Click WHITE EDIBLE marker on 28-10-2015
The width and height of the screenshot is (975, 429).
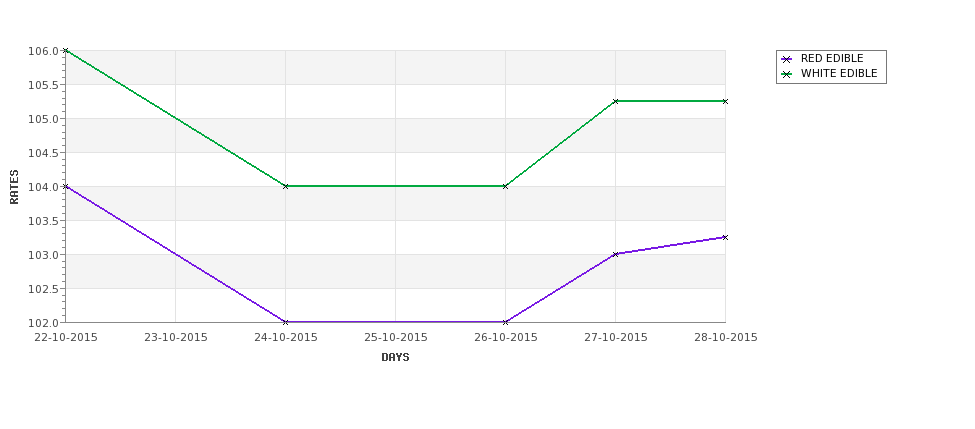[725, 101]
